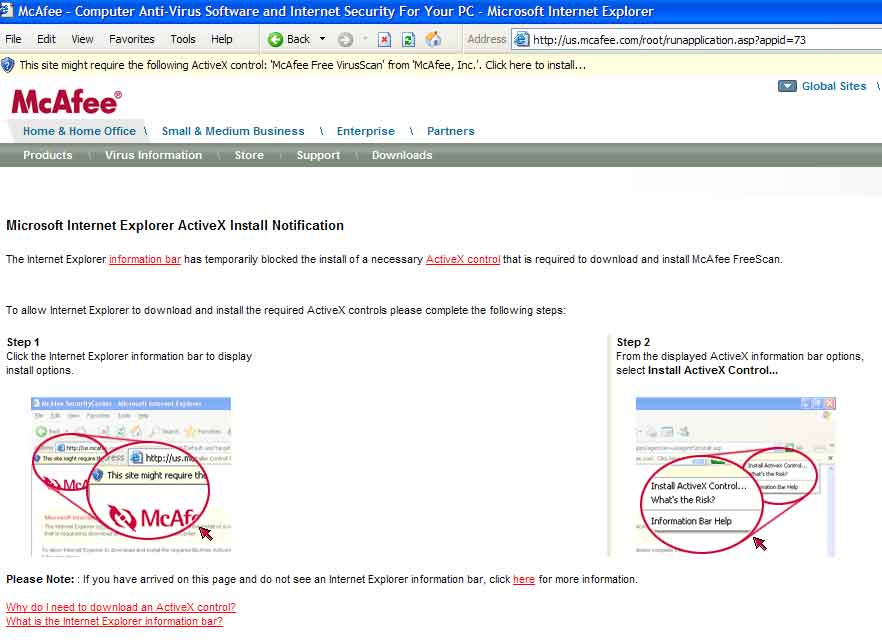
Task: Follow the red 'ActiveX control' link
Action: (463, 259)
